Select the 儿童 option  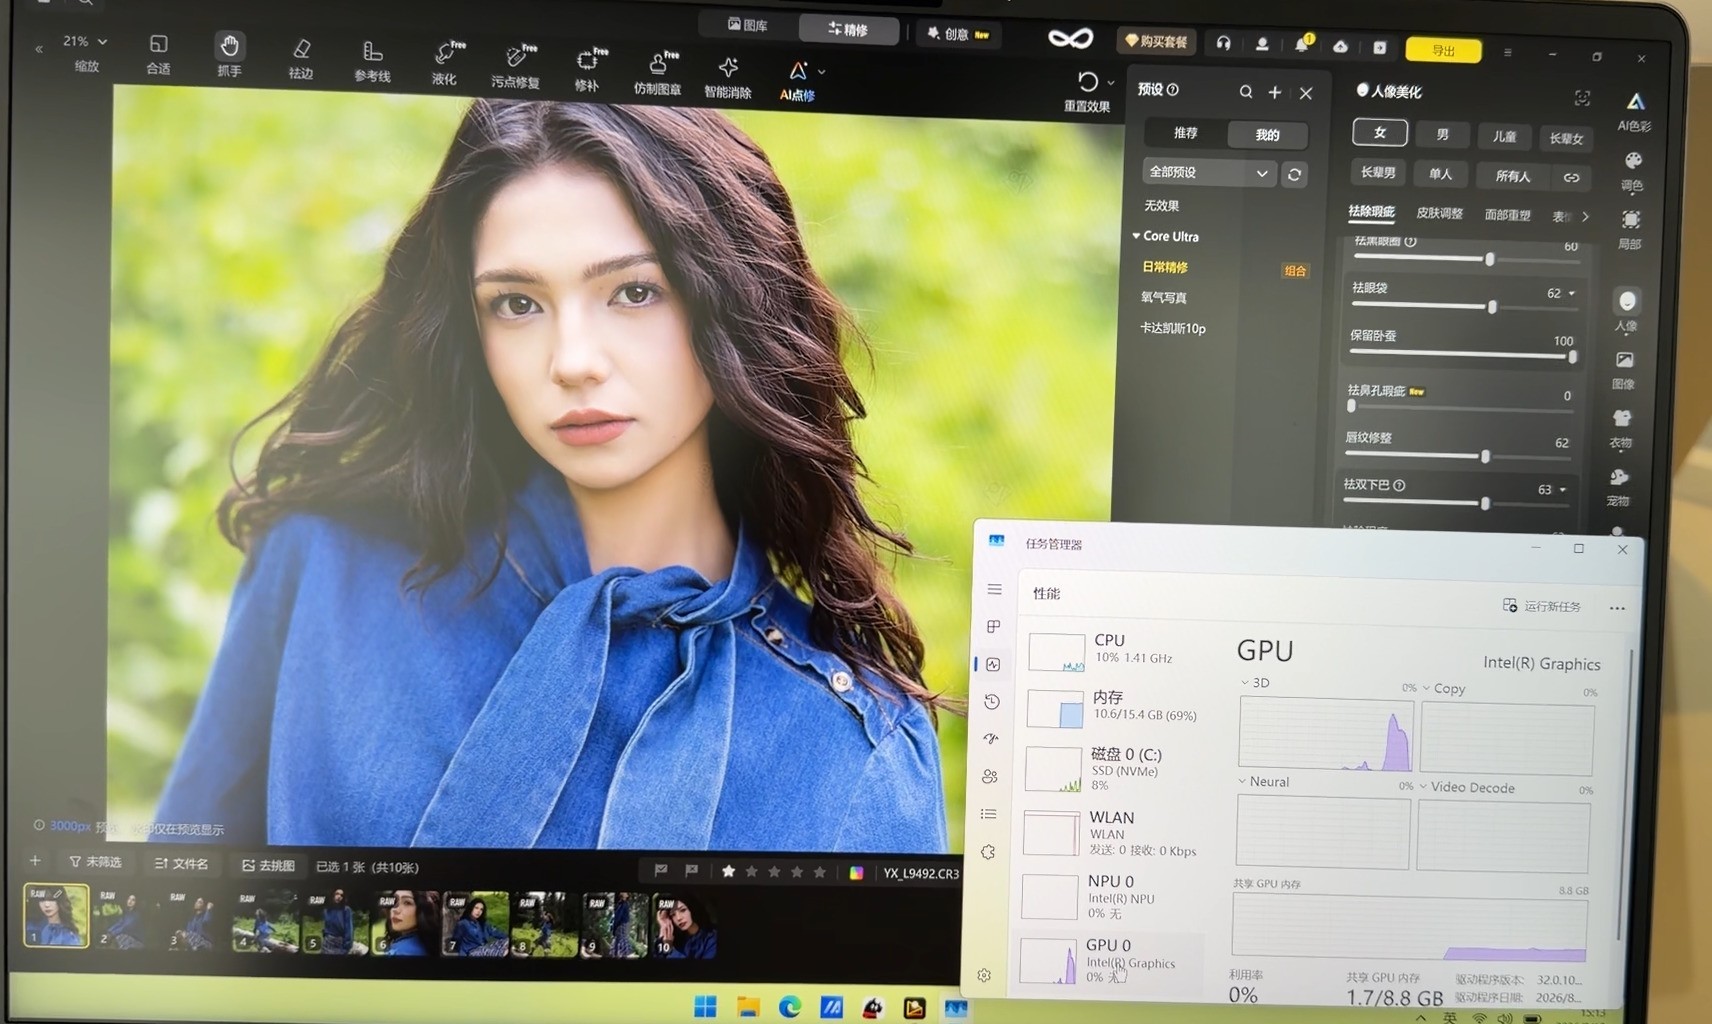(1504, 136)
